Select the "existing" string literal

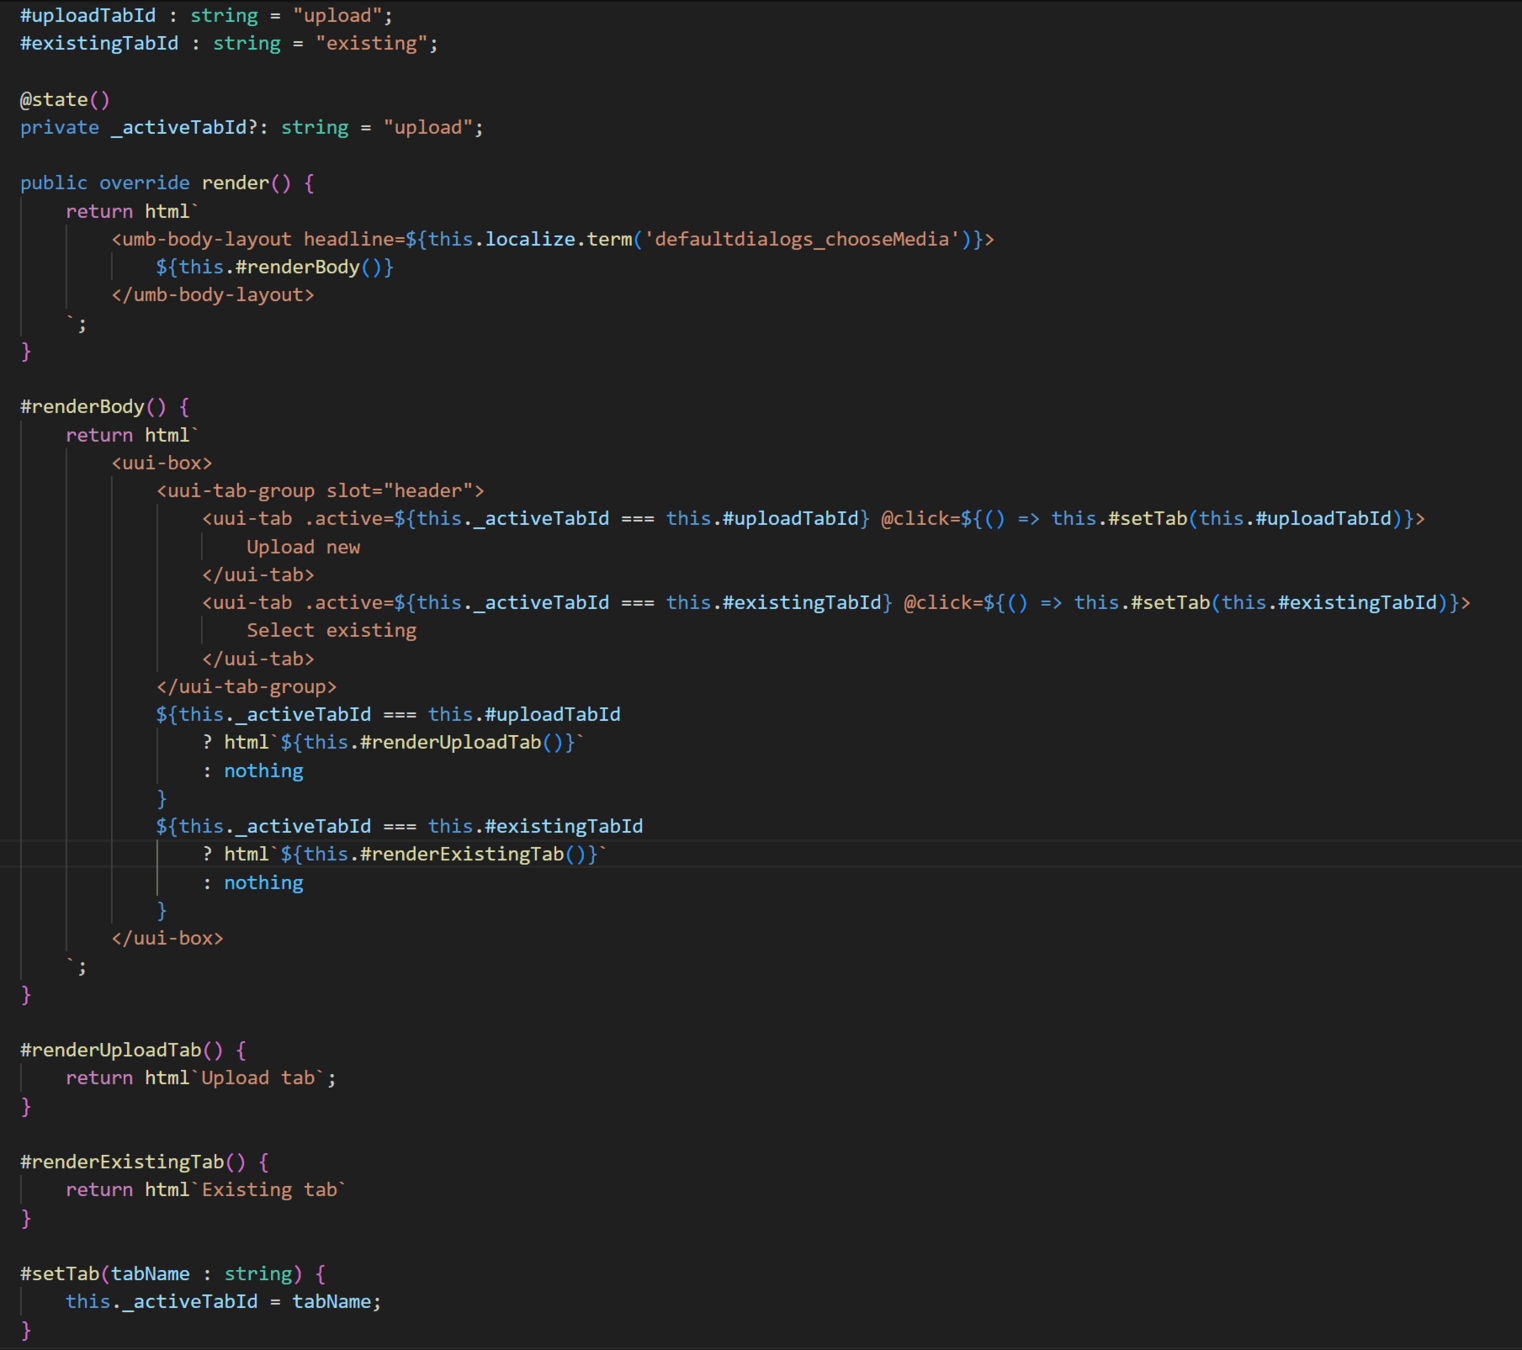pos(372,44)
